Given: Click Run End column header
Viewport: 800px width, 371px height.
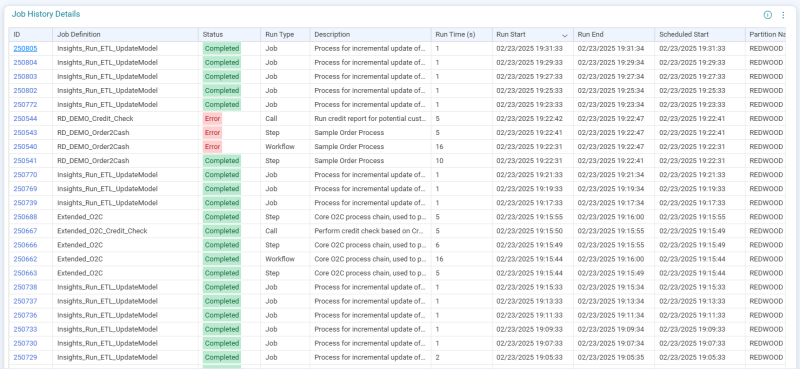Looking at the screenshot, I should pos(614,35).
